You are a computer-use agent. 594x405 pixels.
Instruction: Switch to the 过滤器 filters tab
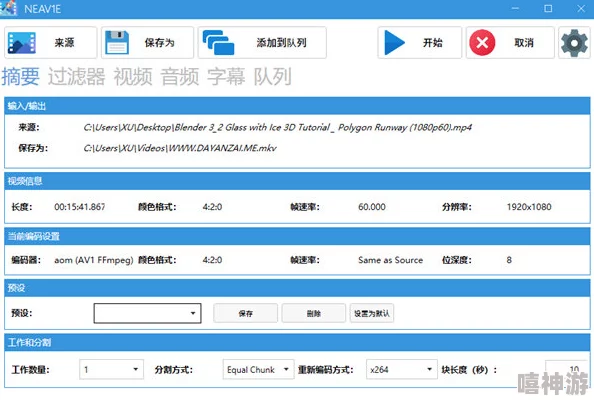click(76, 77)
